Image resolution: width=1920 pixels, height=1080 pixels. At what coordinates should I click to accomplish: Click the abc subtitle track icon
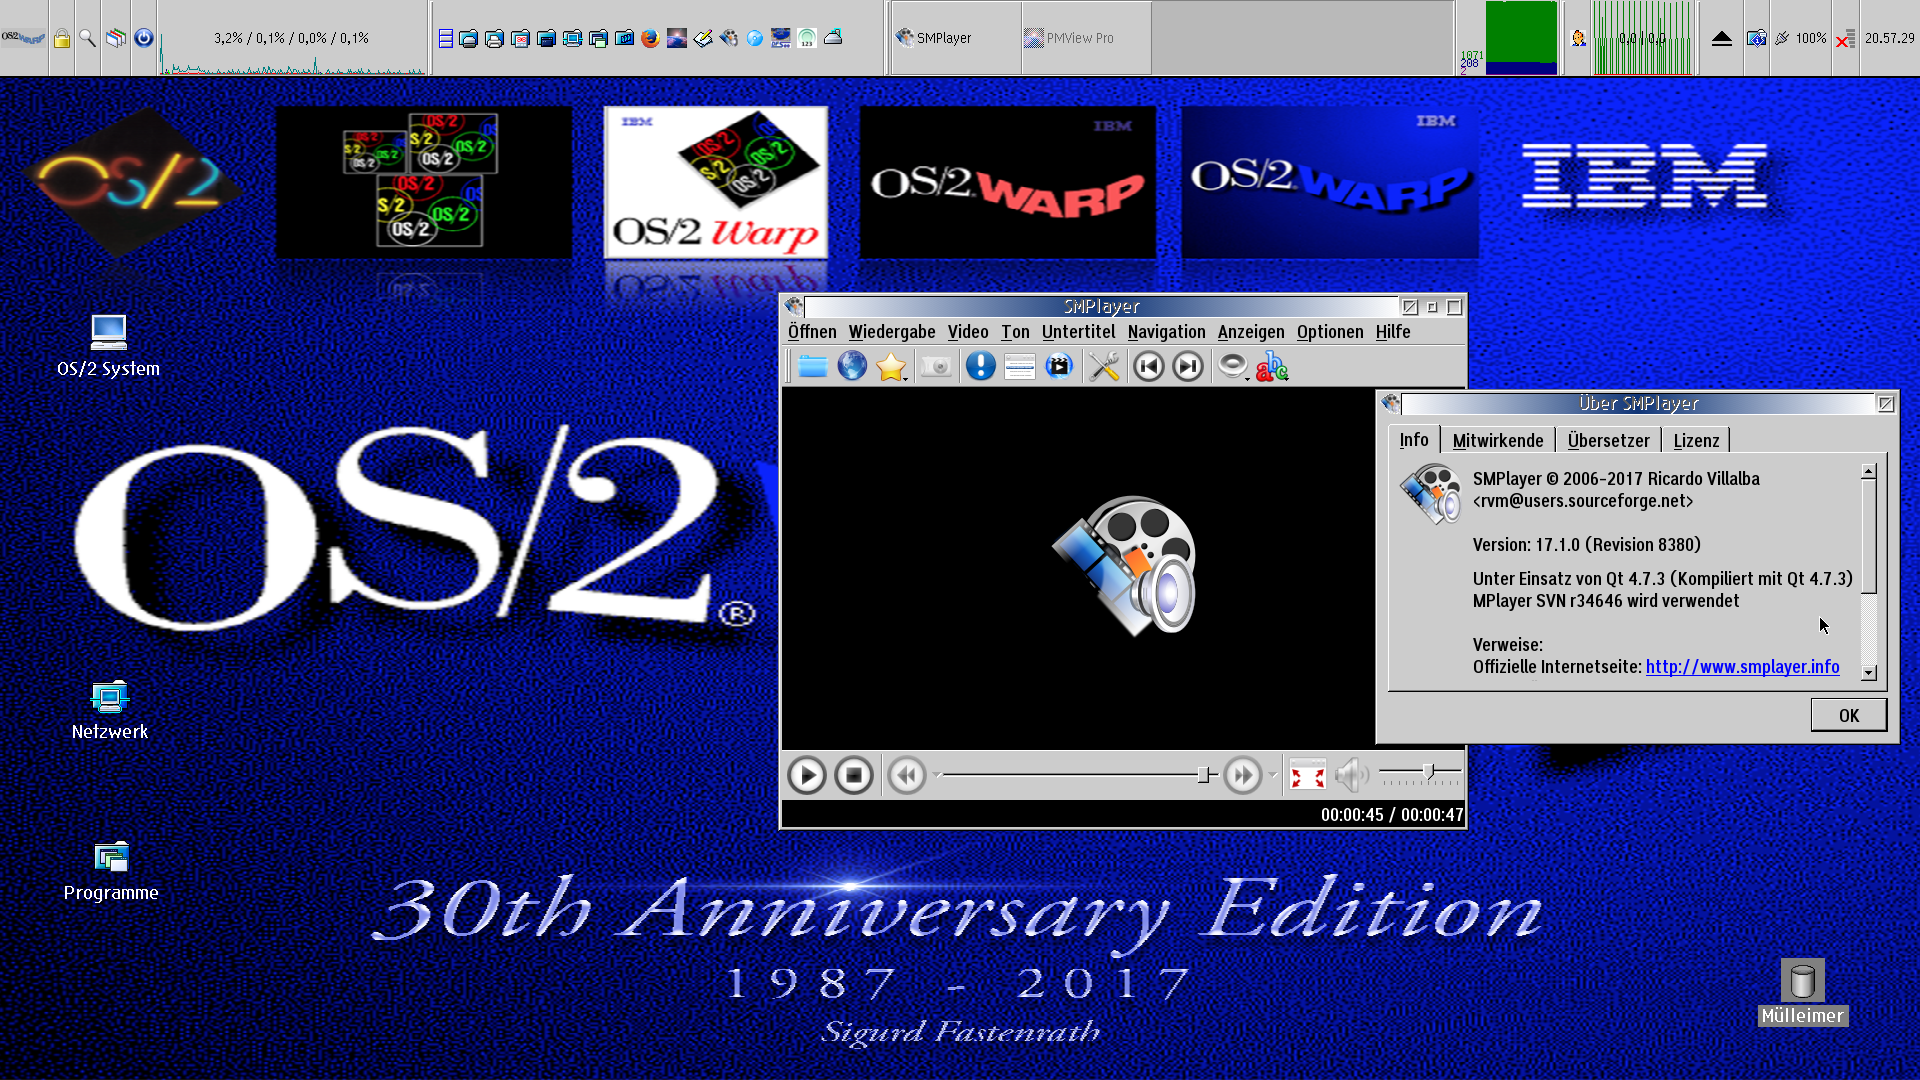[x=1272, y=367]
